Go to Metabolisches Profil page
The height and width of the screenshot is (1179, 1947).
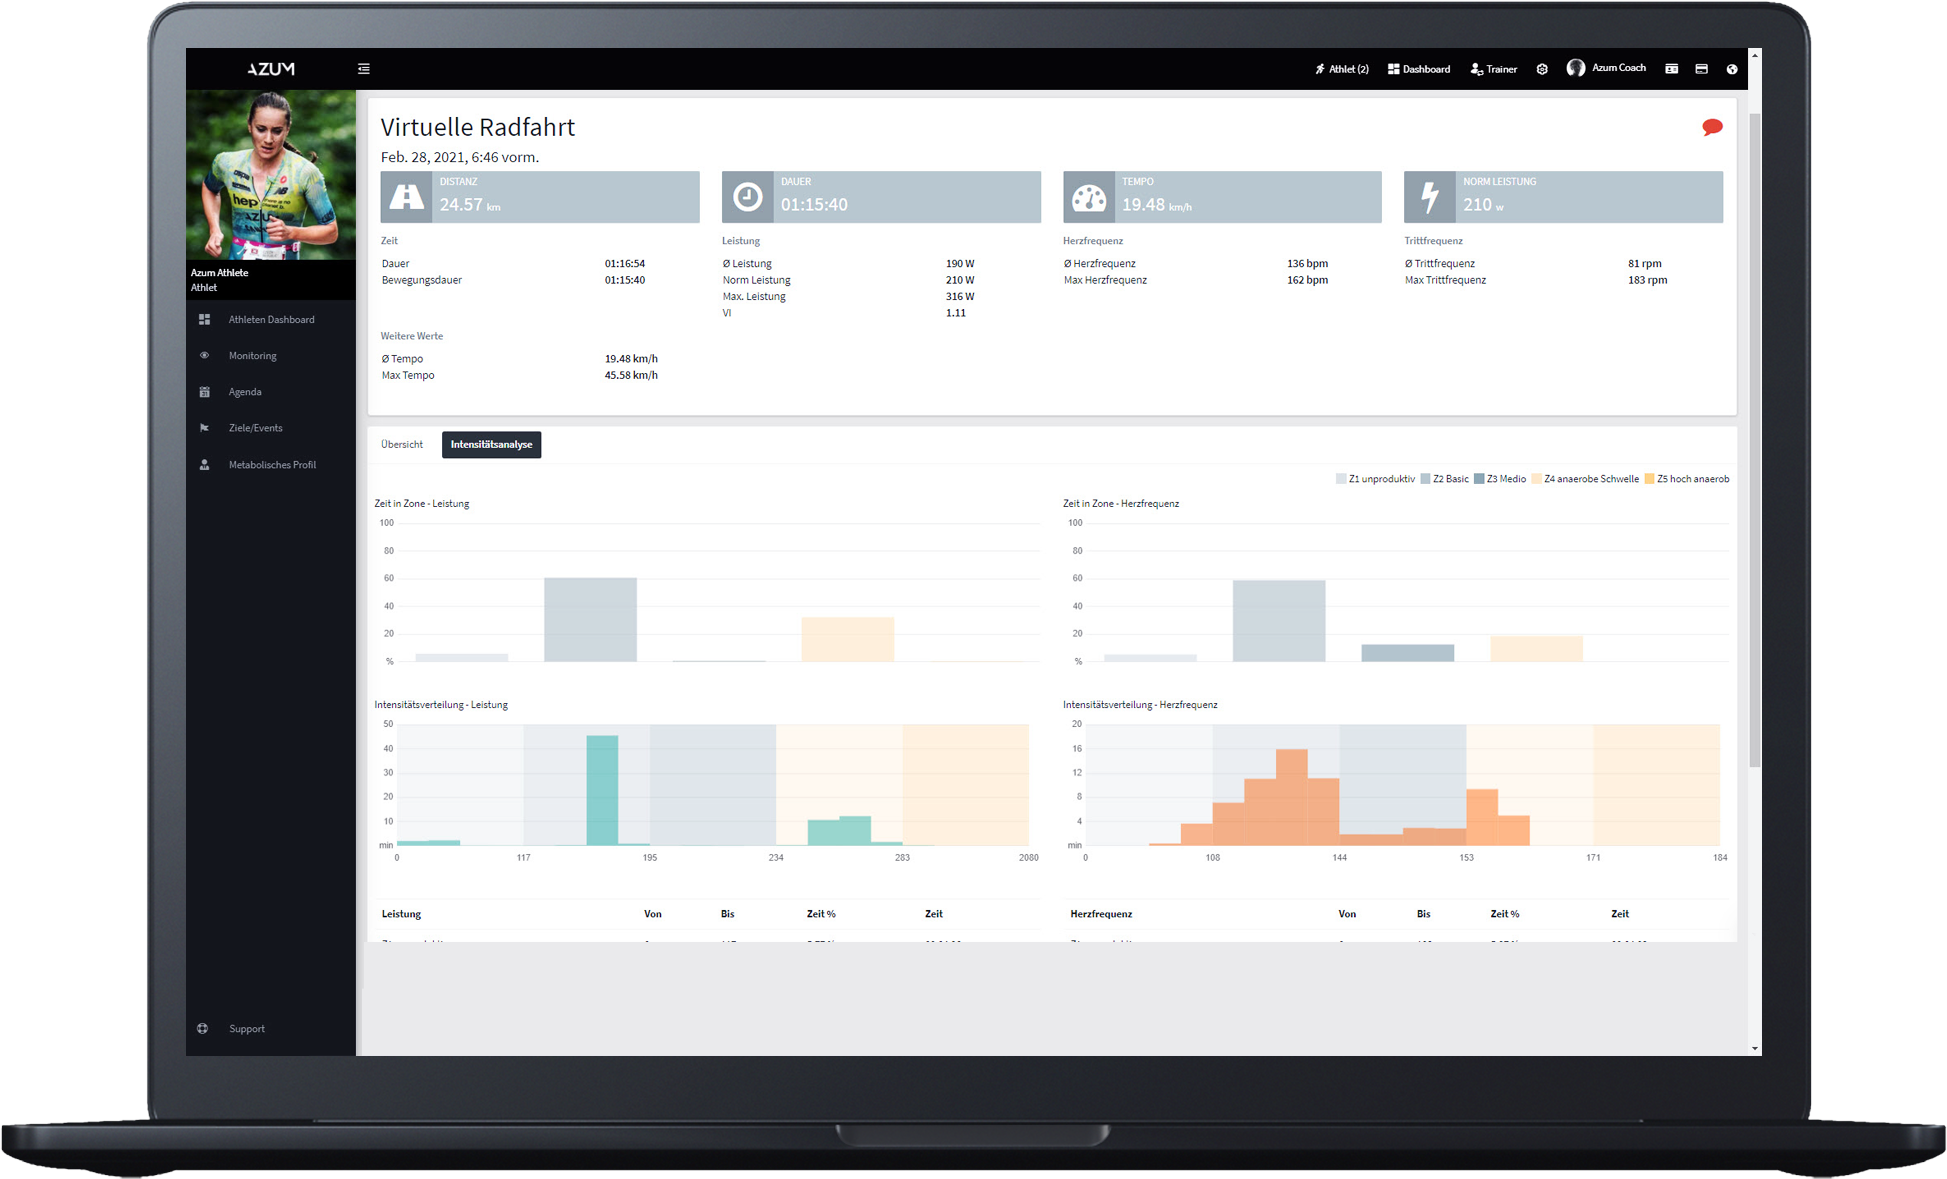(272, 465)
